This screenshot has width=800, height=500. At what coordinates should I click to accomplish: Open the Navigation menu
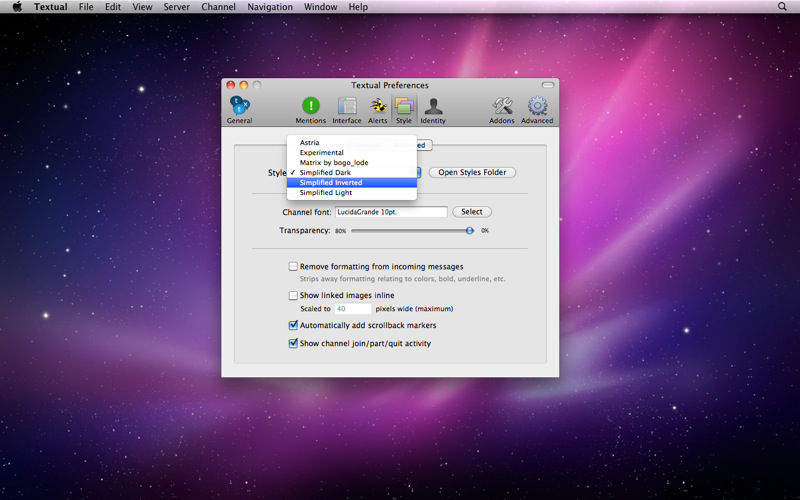270,7
